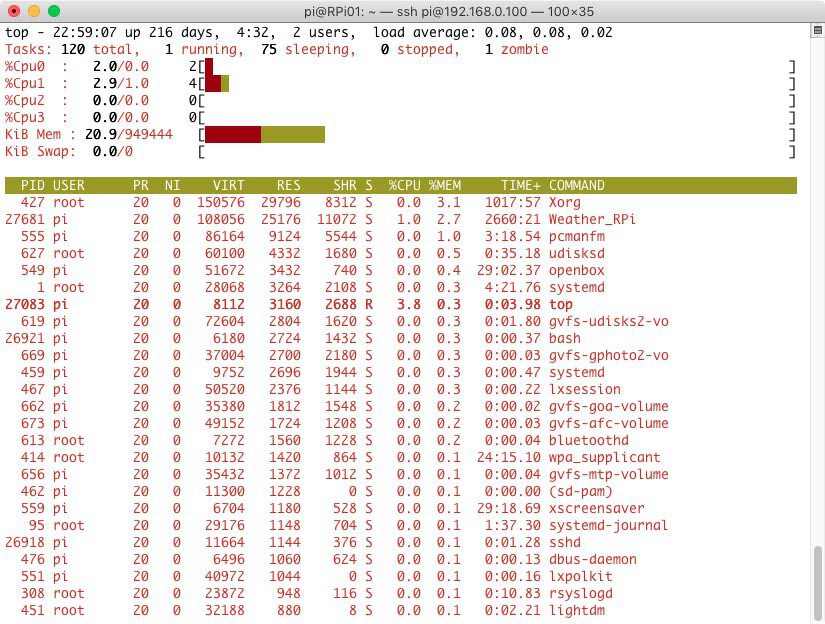The width and height of the screenshot is (825, 624).
Task: Click the PID column header
Action: 33,185
